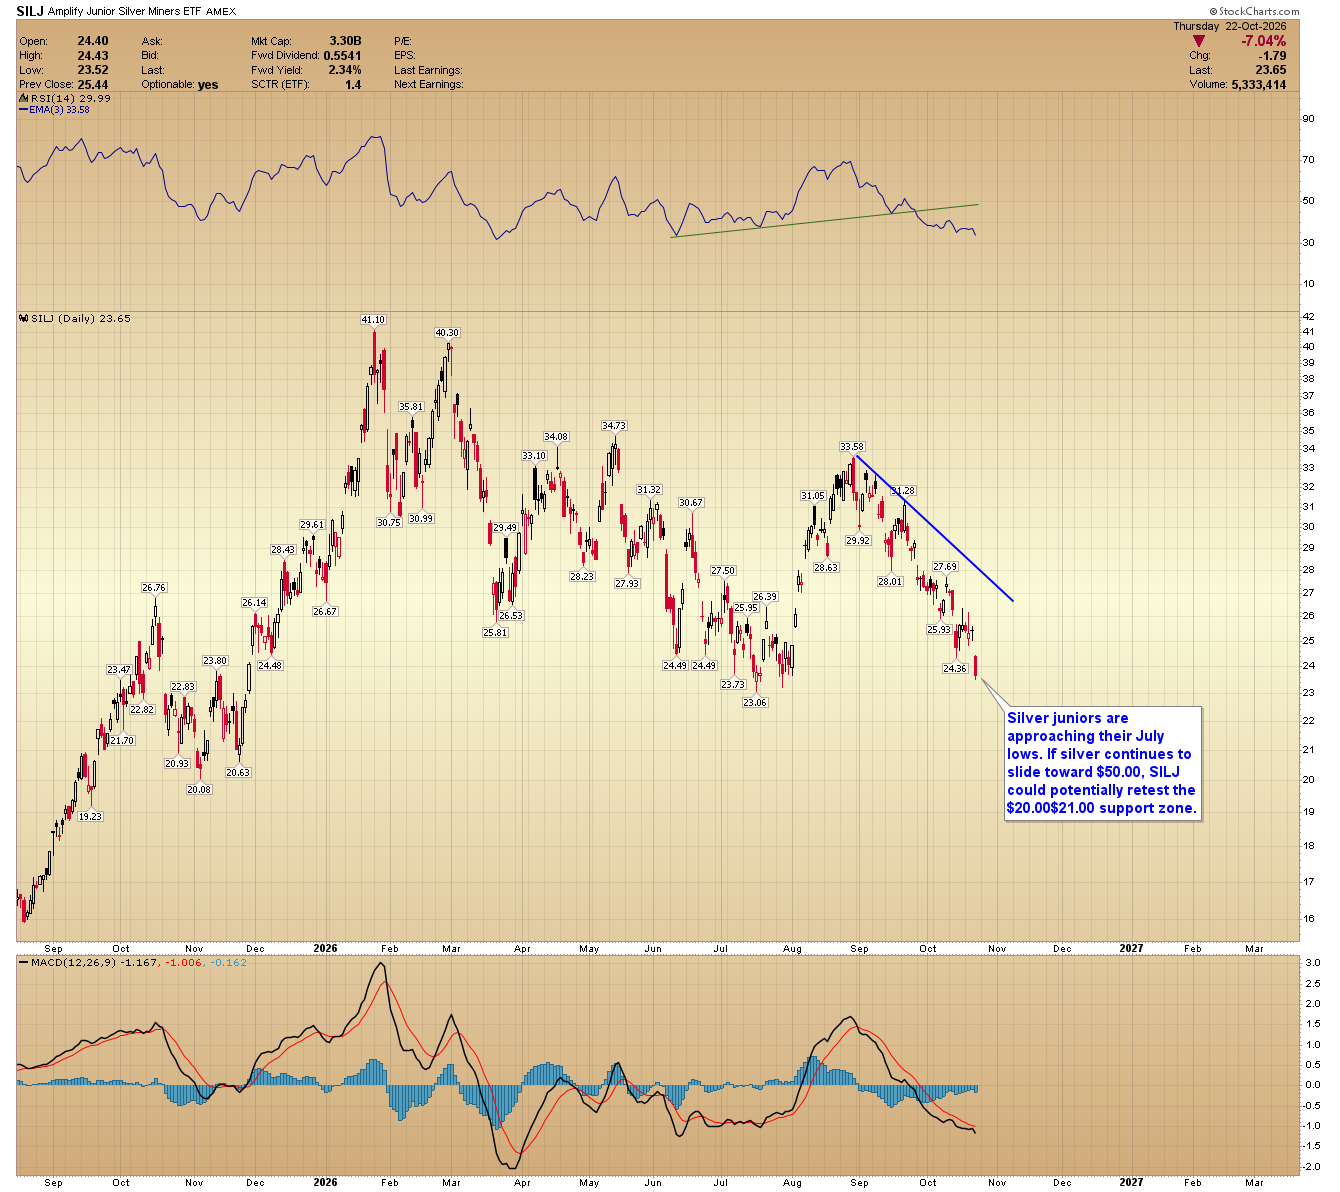
Task: Select the EMA(3) legend label
Action: 54,109
